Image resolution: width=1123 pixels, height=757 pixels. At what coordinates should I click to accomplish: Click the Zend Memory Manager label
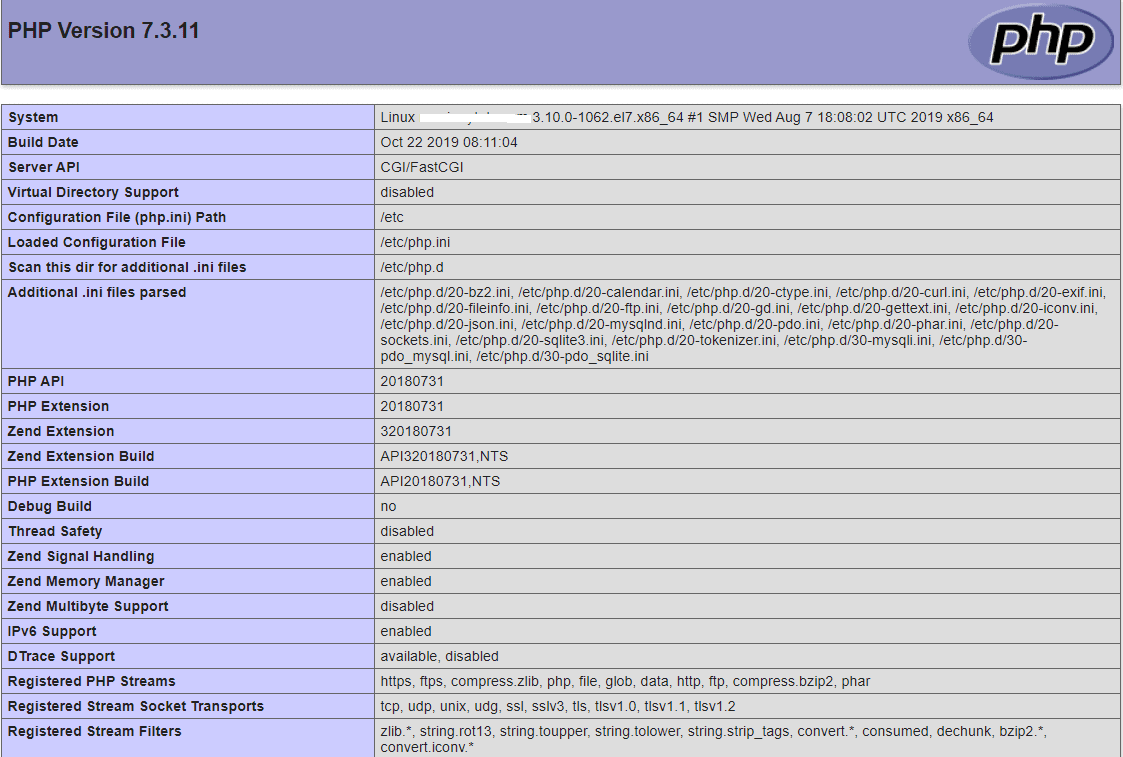coord(86,582)
